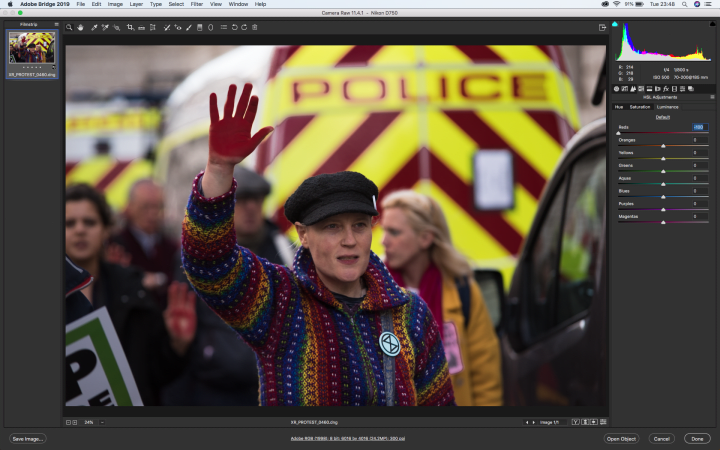Click the Cancel button
This screenshot has height=450, width=720.
click(662, 439)
